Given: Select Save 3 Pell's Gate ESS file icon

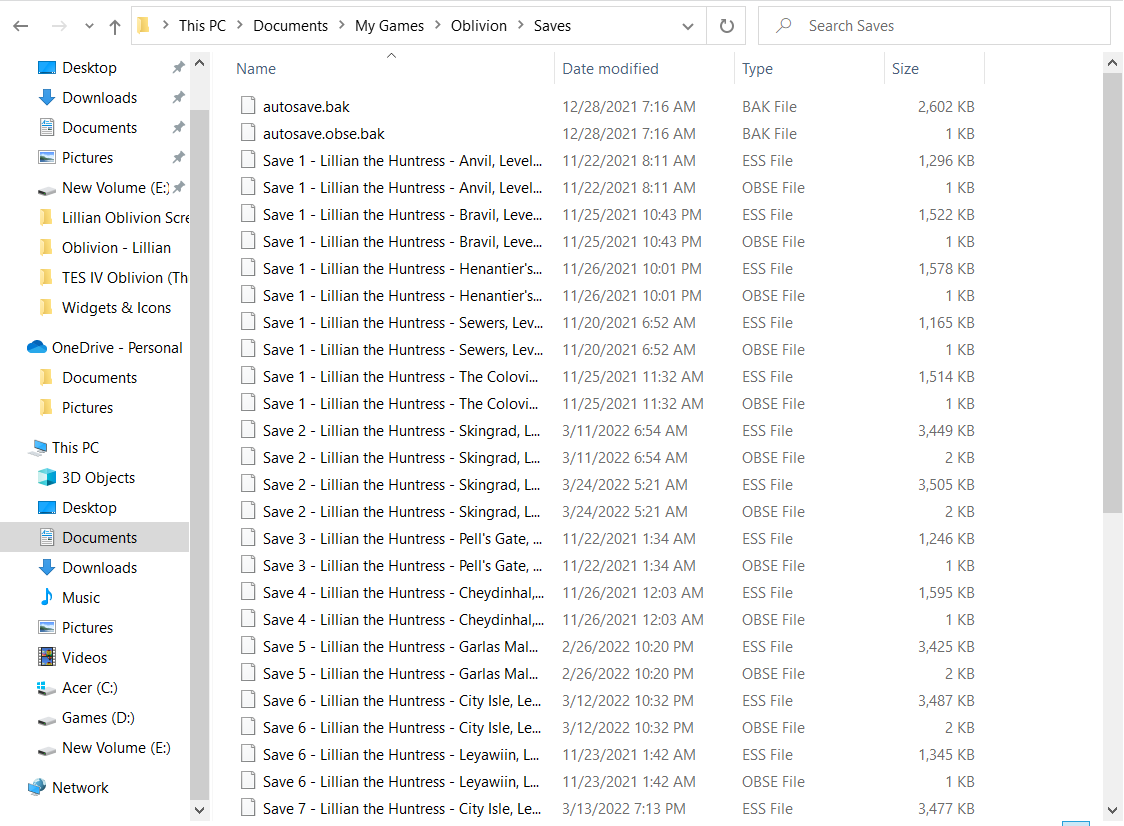Looking at the screenshot, I should tap(248, 538).
